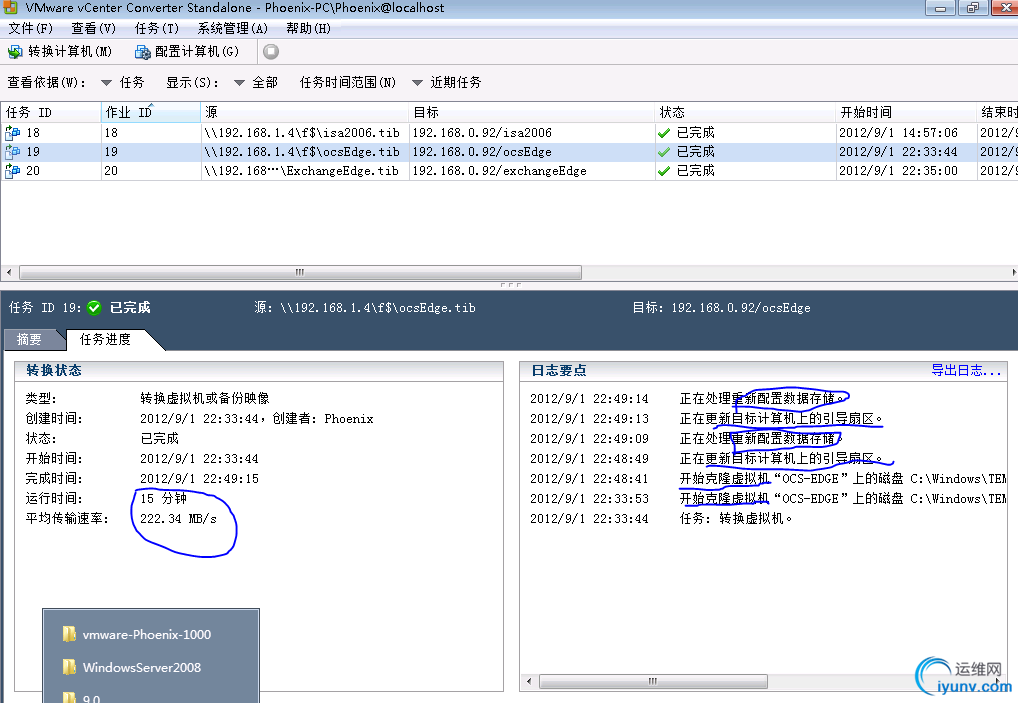Switch to the 任务进度 tab

click(105, 339)
